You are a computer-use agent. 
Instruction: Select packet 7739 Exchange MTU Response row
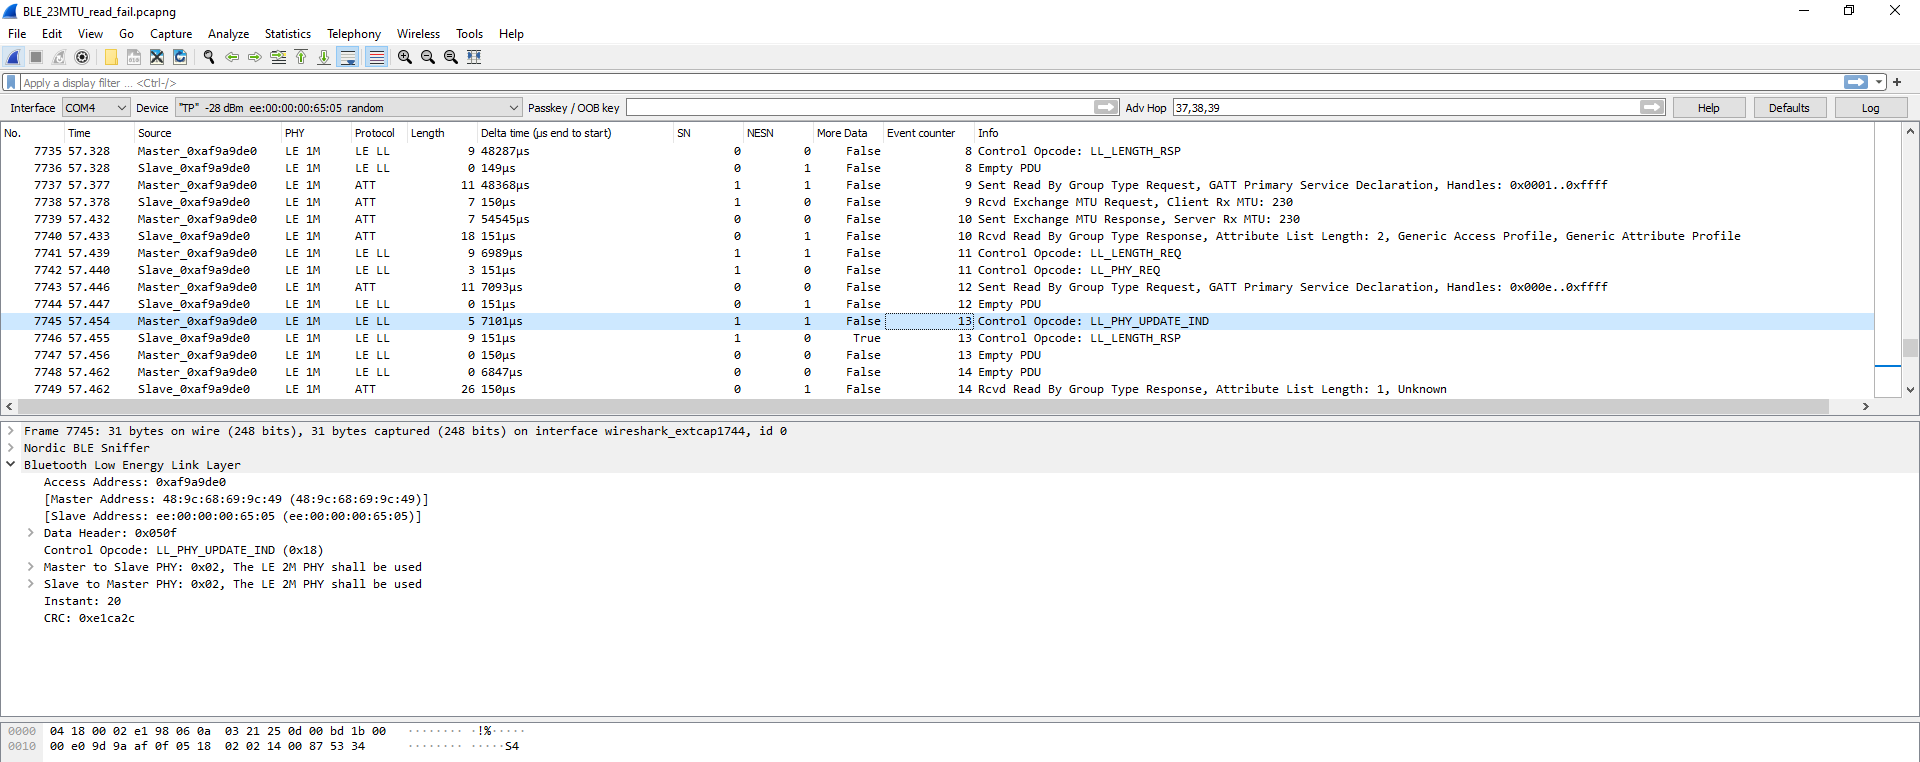(937, 219)
